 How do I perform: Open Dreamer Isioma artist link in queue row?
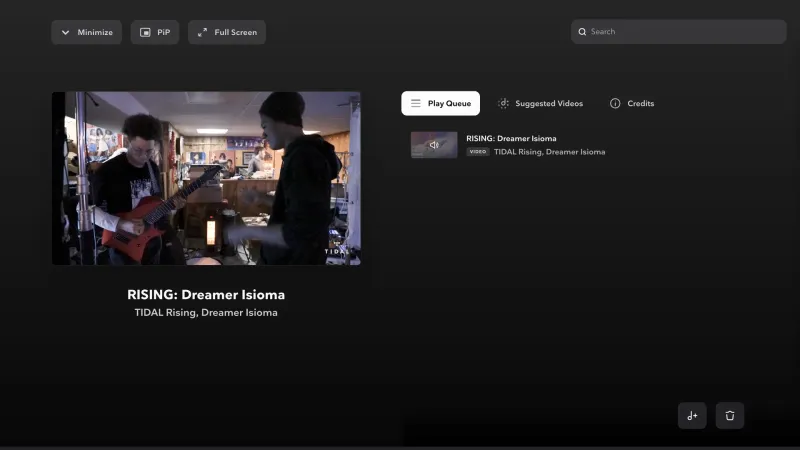point(576,152)
